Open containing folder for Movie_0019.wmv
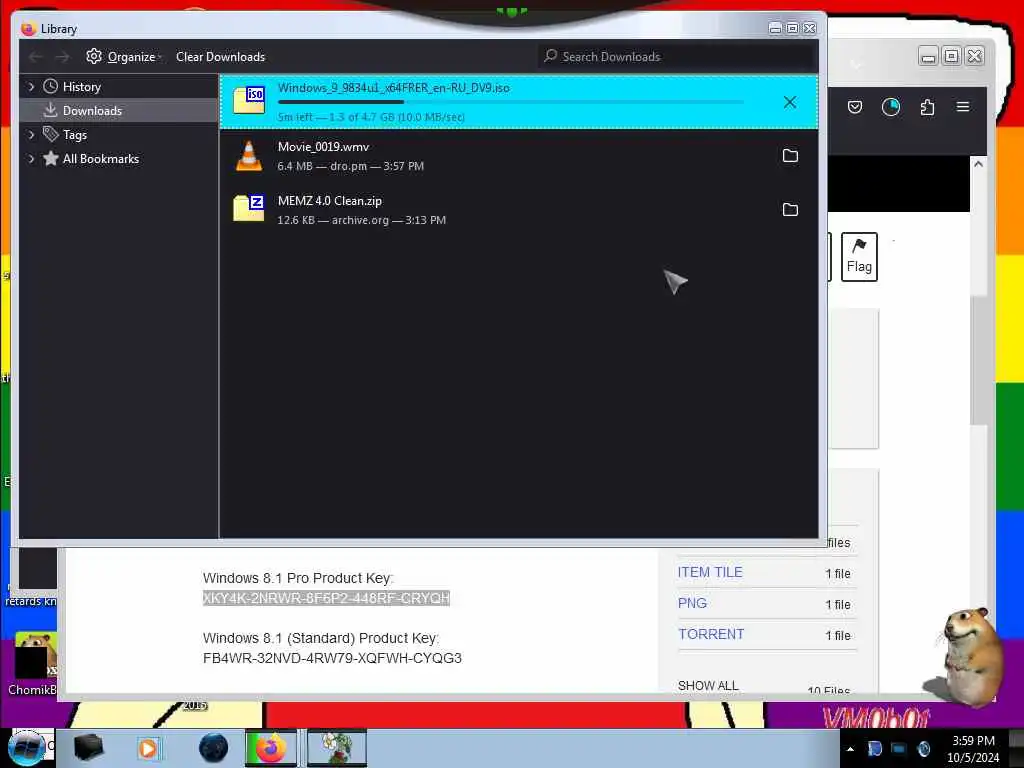This screenshot has width=1024, height=768. coord(790,155)
